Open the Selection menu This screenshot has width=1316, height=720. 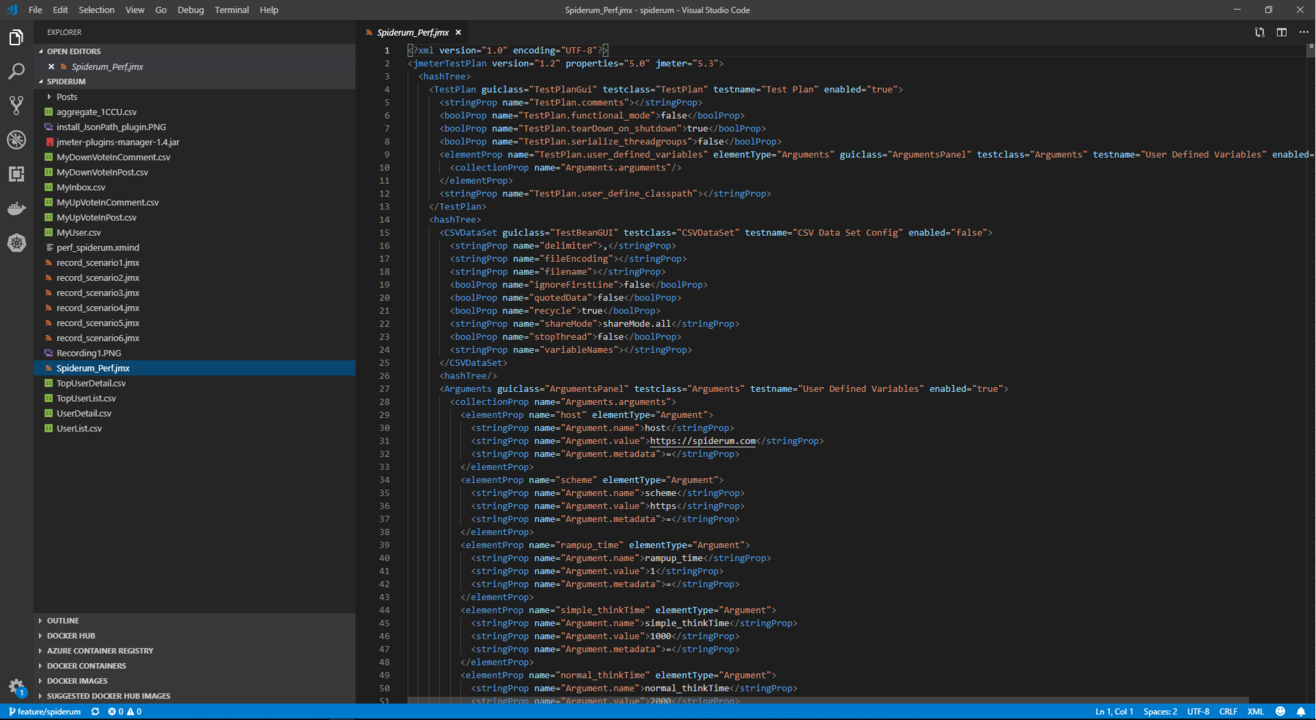[x=96, y=10]
